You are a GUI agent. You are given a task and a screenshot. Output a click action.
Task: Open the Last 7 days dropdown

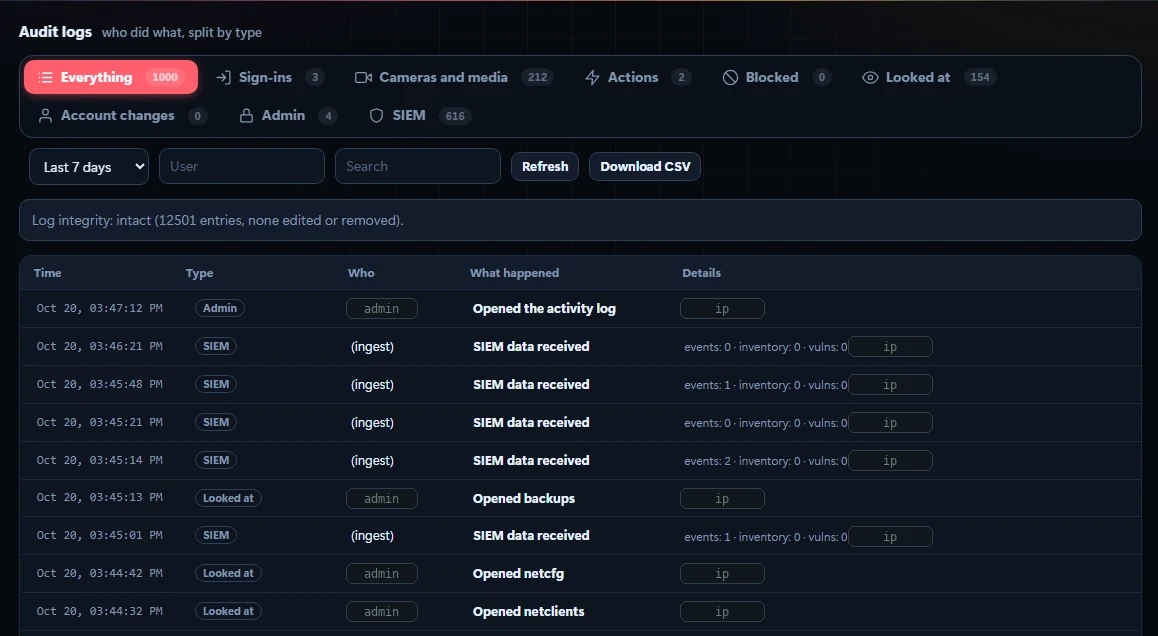[x=89, y=167]
